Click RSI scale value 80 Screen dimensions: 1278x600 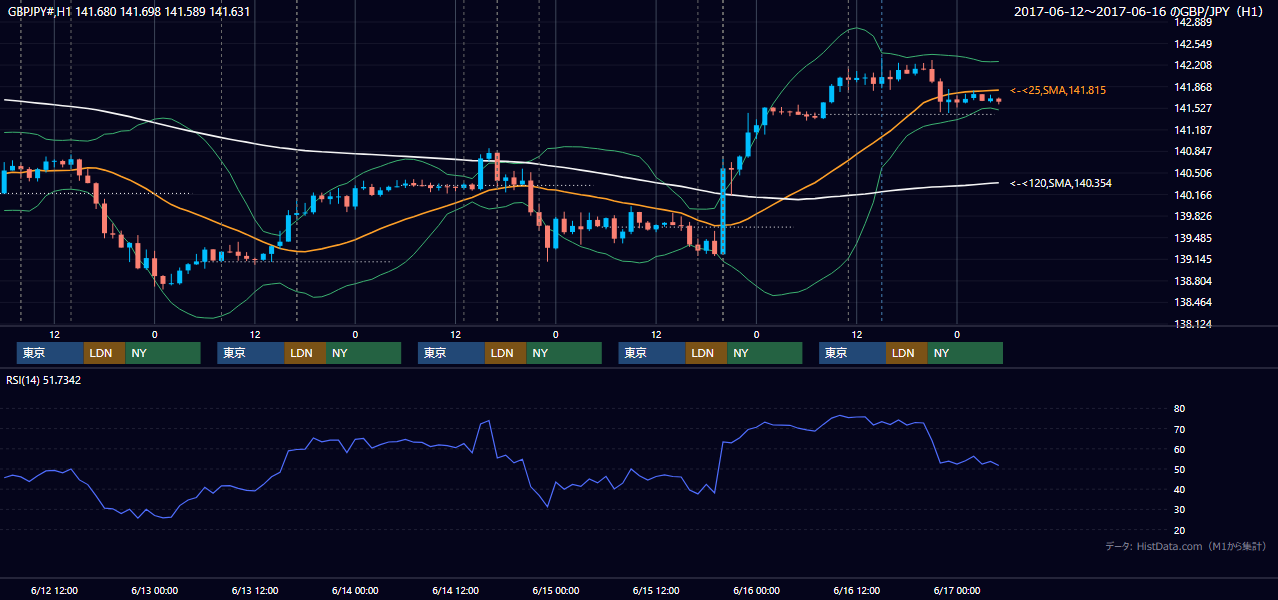pos(1180,409)
